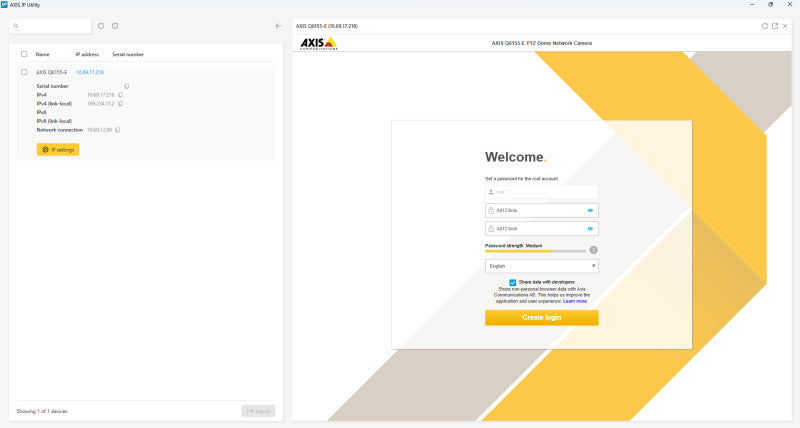Show password info next to strength bar
This screenshot has width=800, height=428.
pyautogui.click(x=593, y=250)
